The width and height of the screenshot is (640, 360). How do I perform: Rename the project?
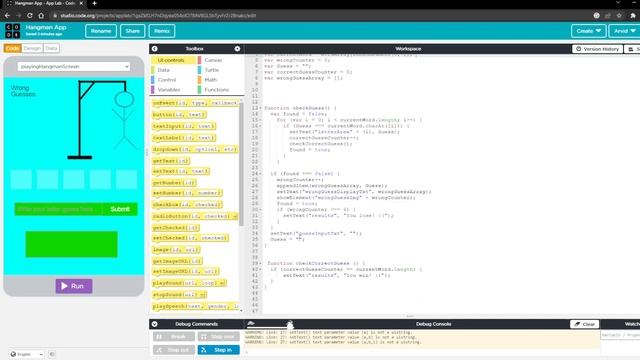[101, 31]
